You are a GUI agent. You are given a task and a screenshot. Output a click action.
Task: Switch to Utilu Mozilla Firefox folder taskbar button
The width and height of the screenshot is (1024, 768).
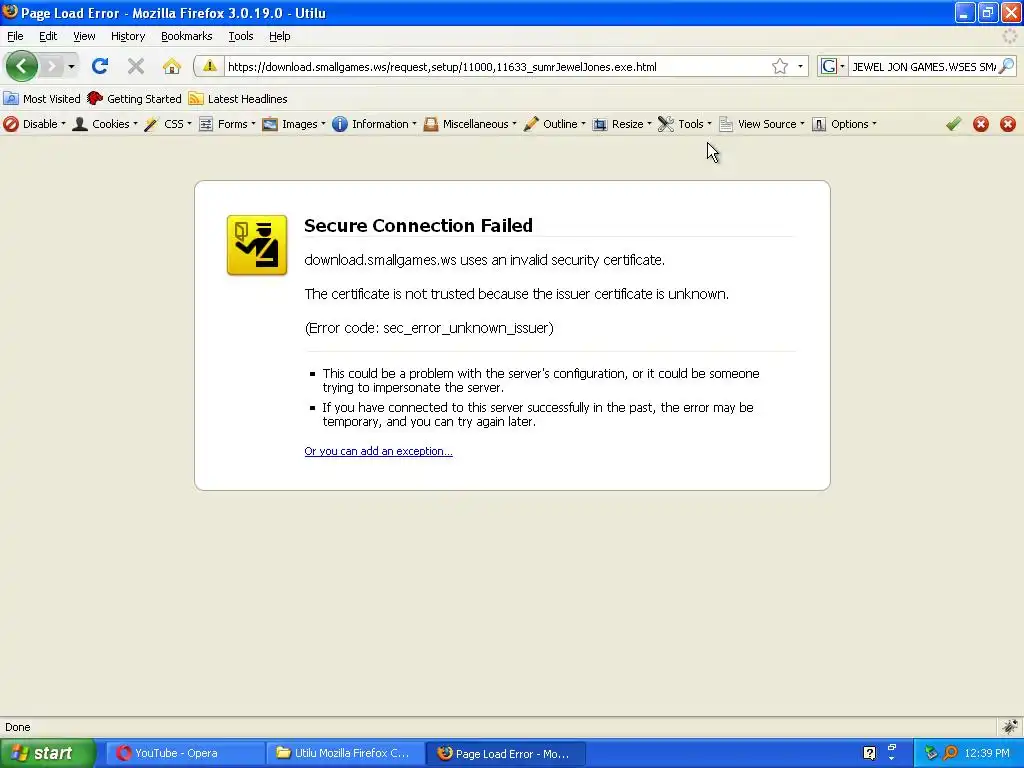[345, 753]
